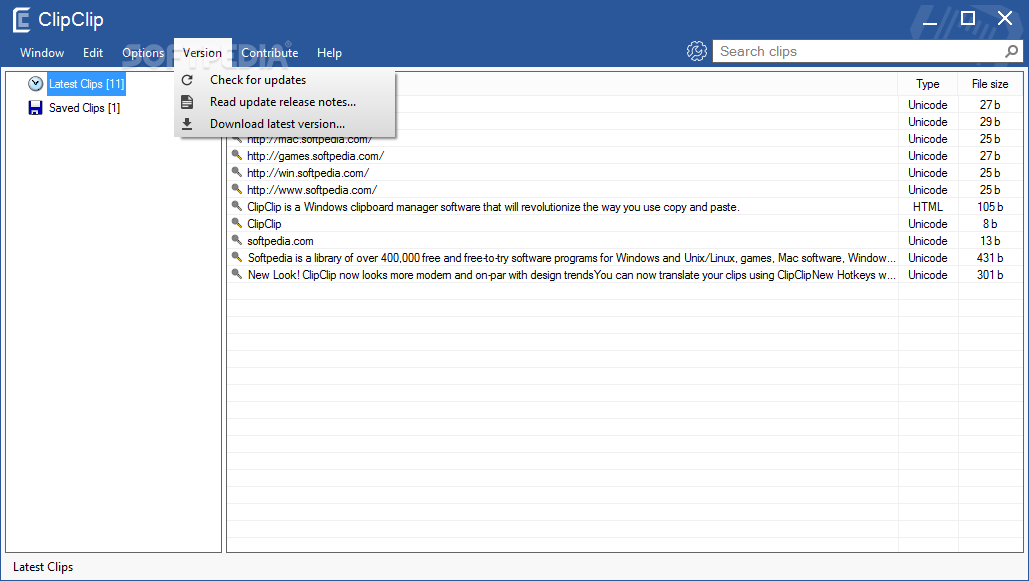
Task: Open the Edit menu
Action: pyautogui.click(x=93, y=53)
